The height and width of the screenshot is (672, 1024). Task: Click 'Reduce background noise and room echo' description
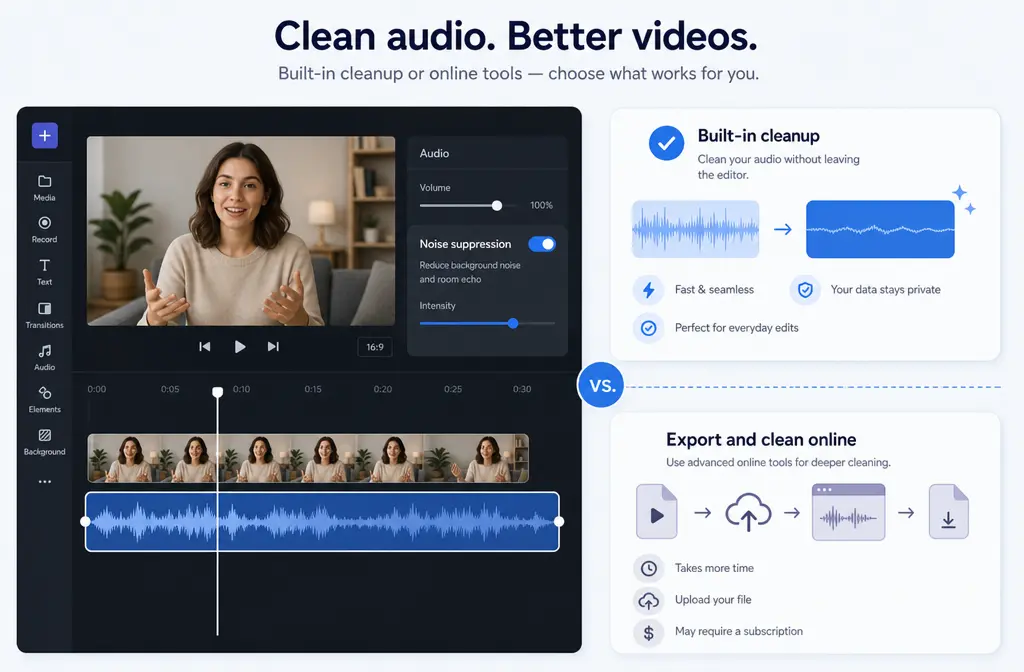point(470,272)
